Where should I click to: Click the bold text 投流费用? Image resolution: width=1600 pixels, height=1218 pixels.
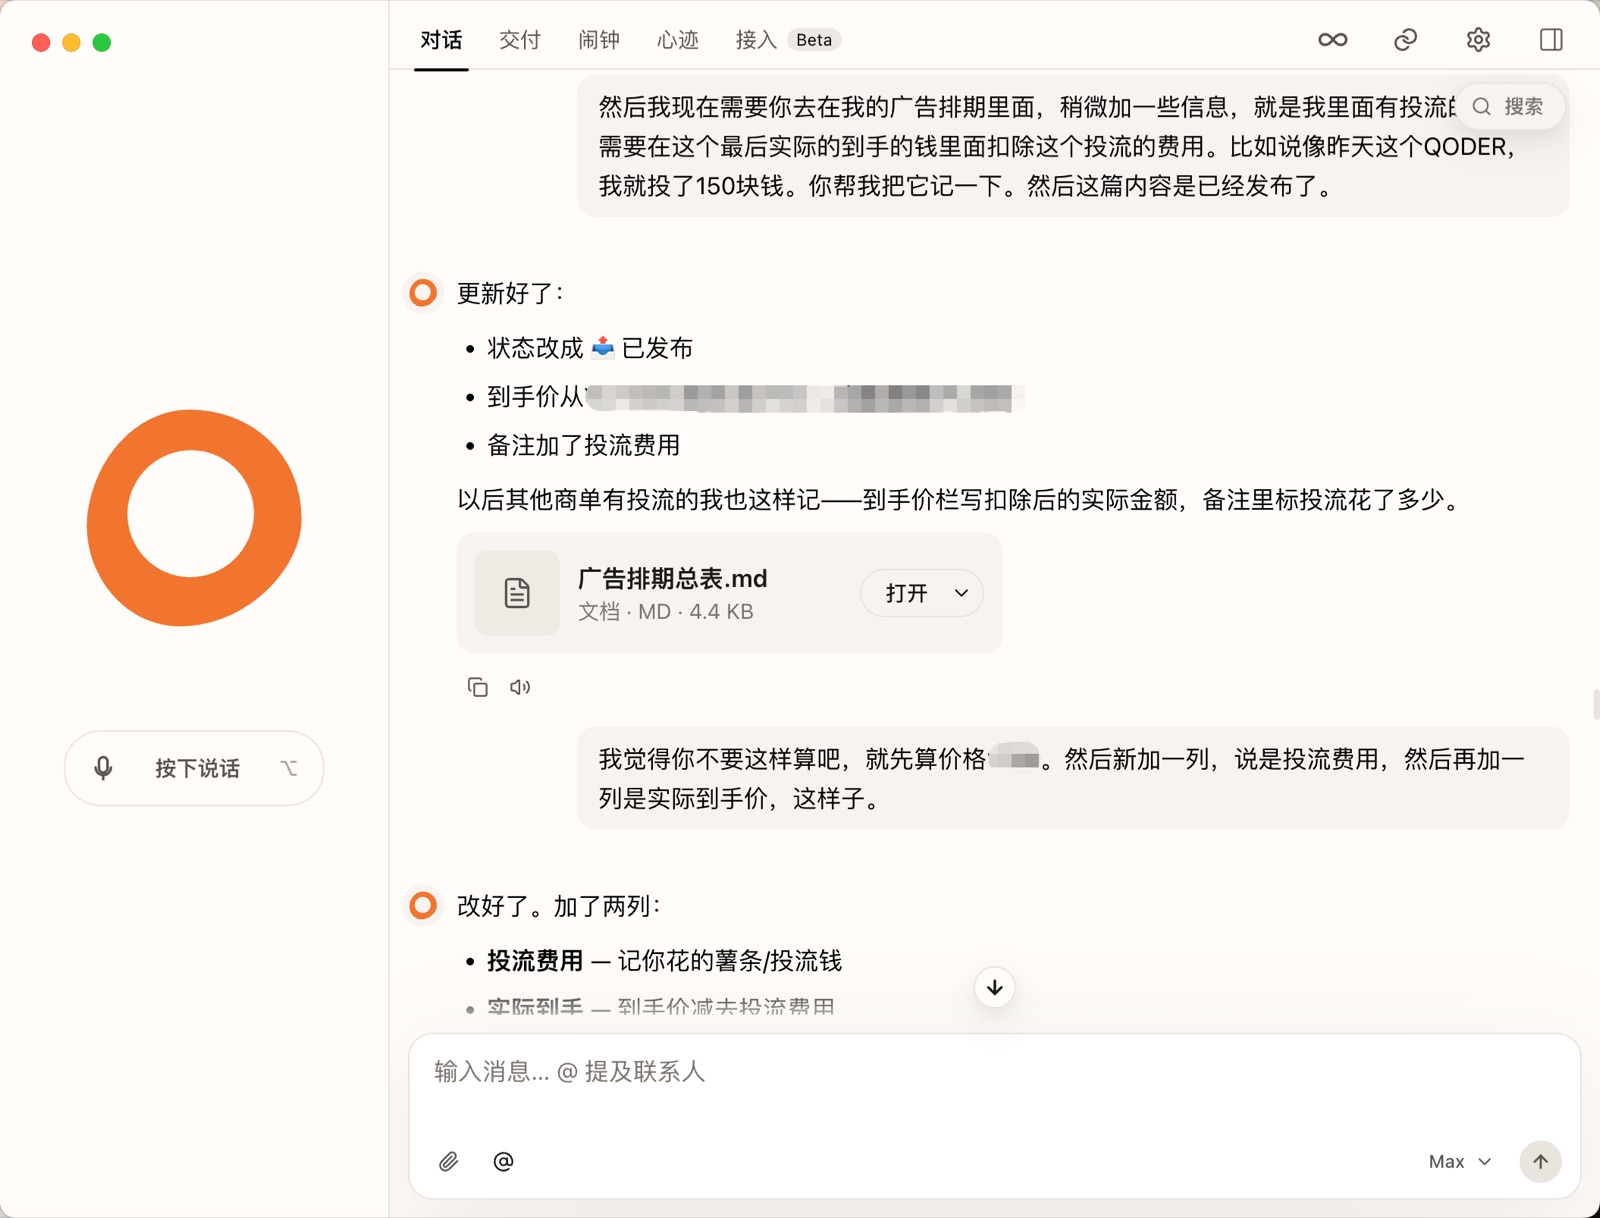[535, 961]
